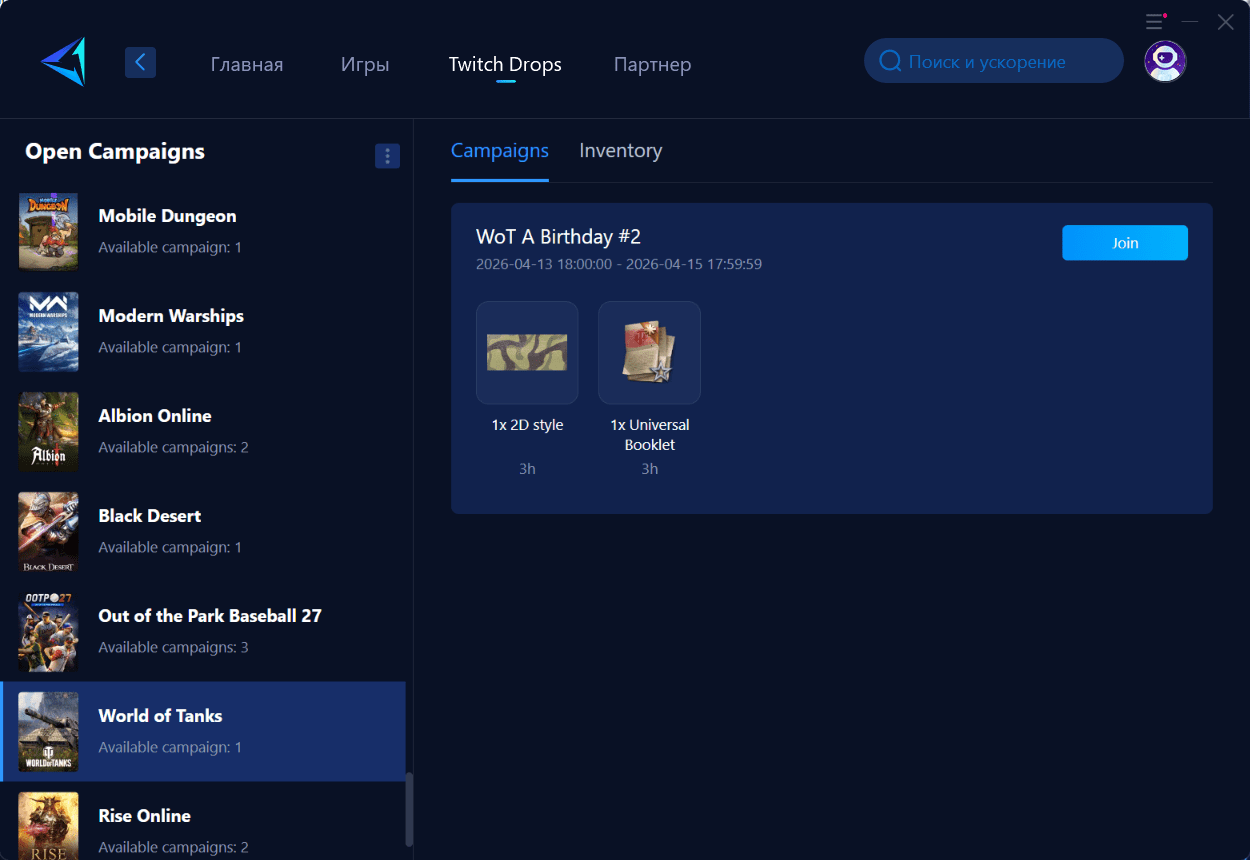Click the app logo in the header
This screenshot has height=860, width=1250.
(x=64, y=62)
